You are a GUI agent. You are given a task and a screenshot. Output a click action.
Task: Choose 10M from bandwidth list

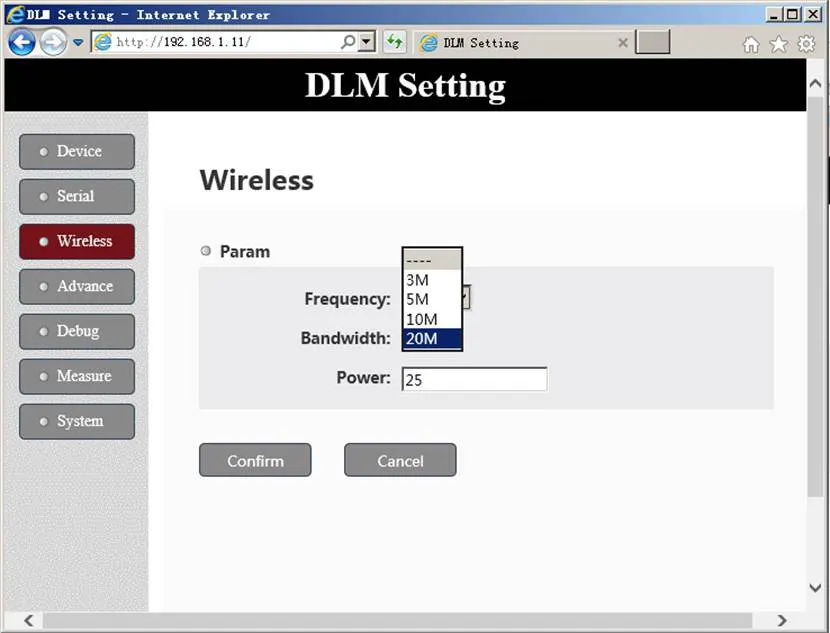(432, 319)
